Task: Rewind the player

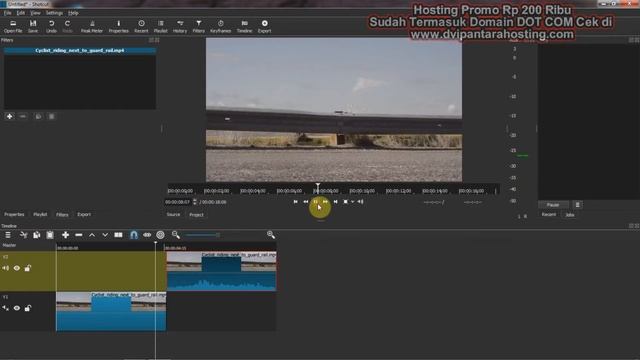Action: click(306, 202)
